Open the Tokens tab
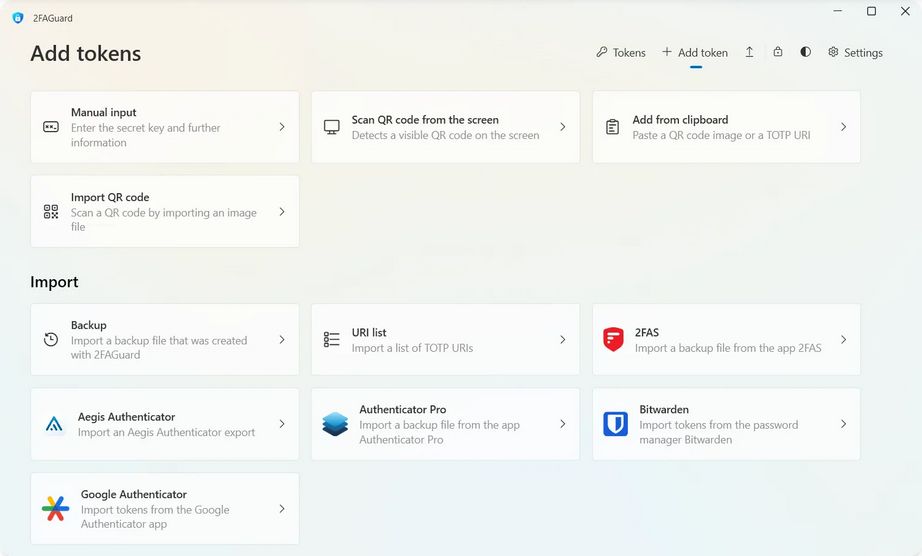Viewport: 922px width, 556px height. (x=621, y=52)
